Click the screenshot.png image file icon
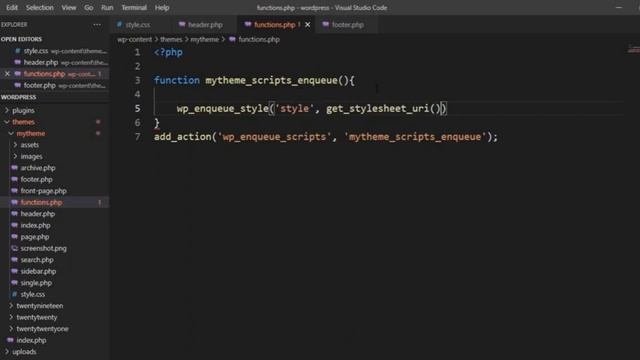Viewport: 640px width, 360px height. point(14,248)
